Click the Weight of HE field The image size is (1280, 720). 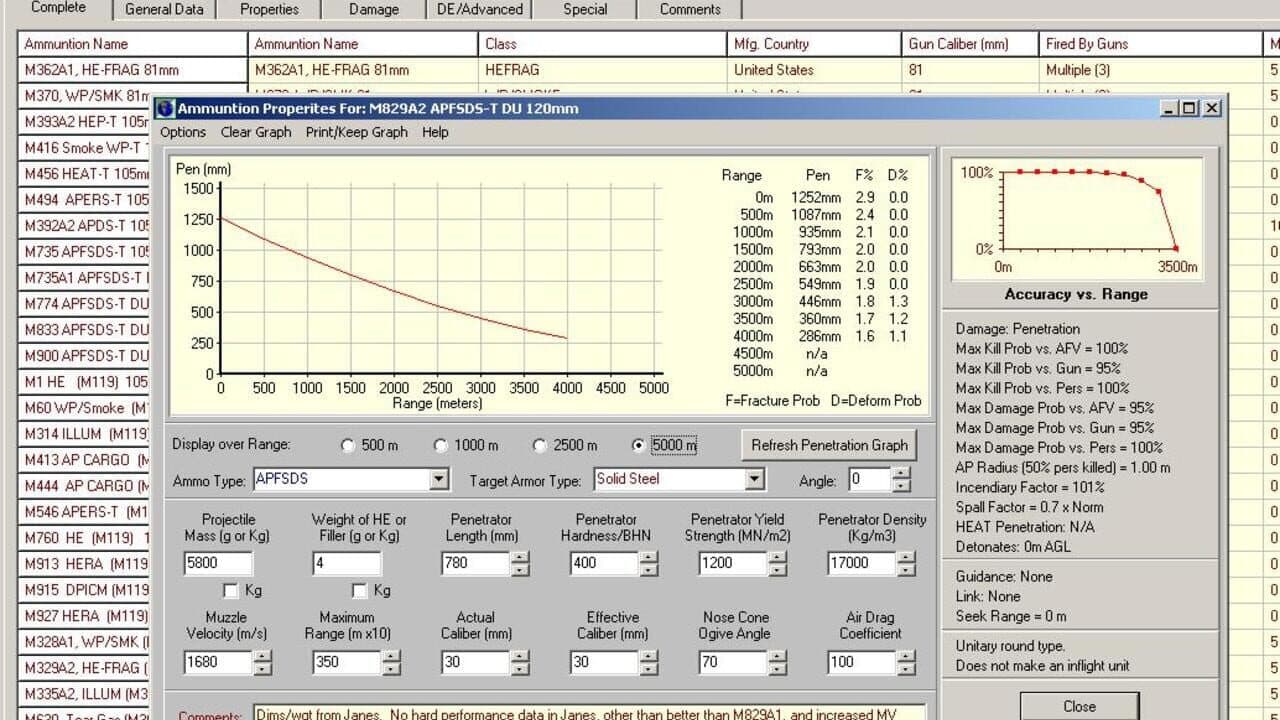tap(347, 563)
